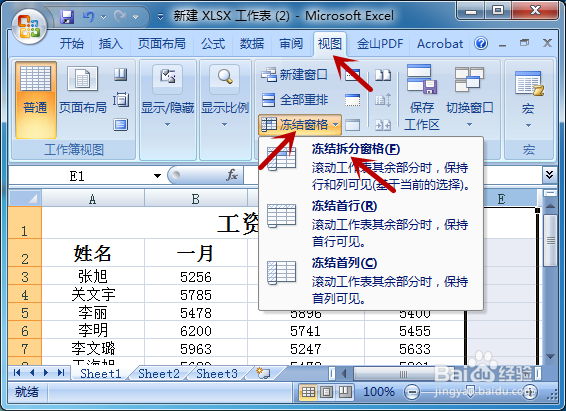
Task: Select the 普通 normal view button
Action: click(x=35, y=100)
